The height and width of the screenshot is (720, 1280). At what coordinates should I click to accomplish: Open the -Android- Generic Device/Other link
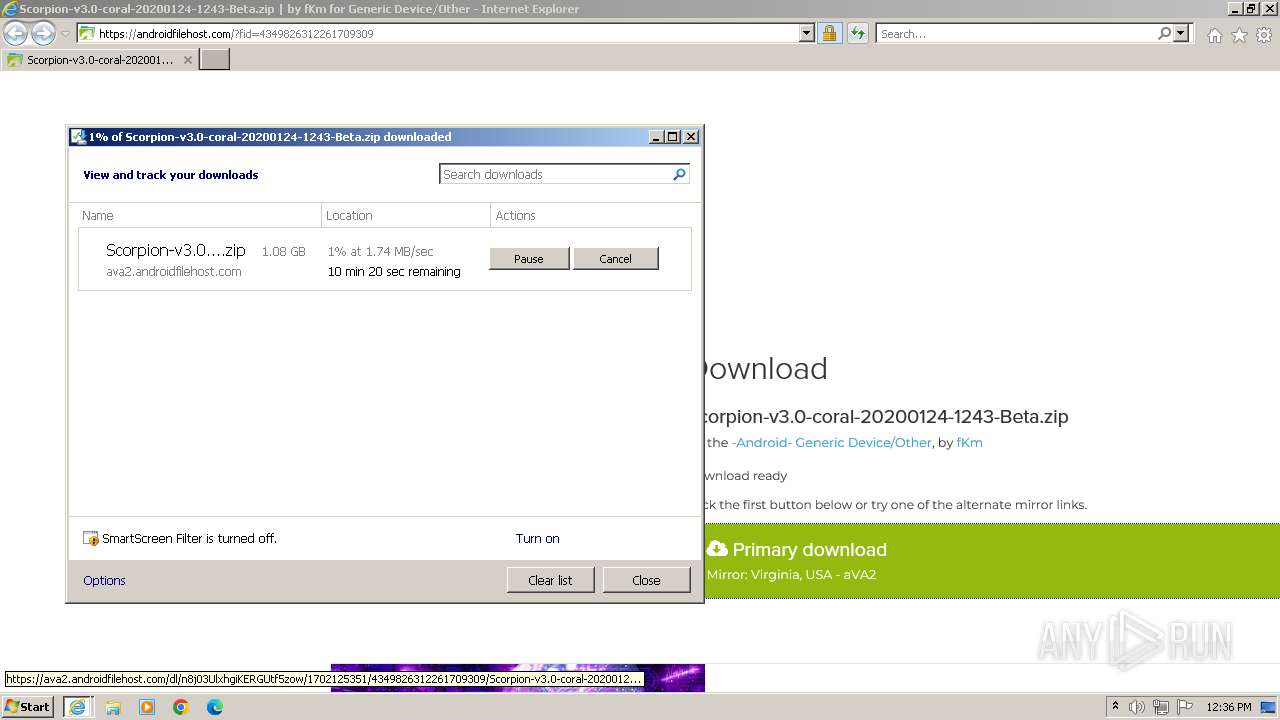pyautogui.click(x=832, y=442)
